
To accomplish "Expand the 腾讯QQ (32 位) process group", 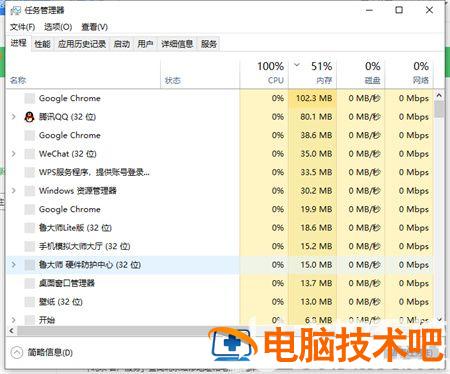I will [x=14, y=117].
